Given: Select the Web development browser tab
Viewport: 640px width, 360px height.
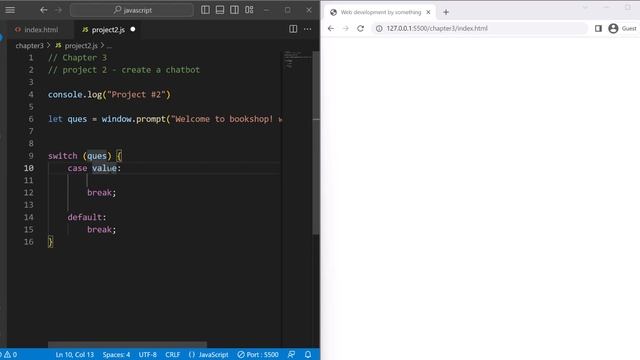Looking at the screenshot, I should [380, 12].
